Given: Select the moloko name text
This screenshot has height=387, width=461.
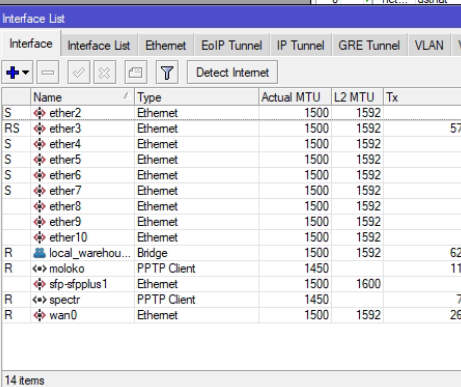Looking at the screenshot, I should click(67, 268).
